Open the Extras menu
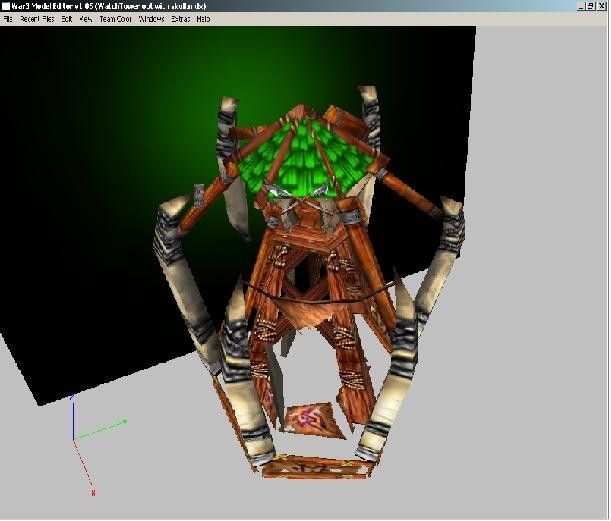This screenshot has width=611, height=521. (x=180, y=19)
